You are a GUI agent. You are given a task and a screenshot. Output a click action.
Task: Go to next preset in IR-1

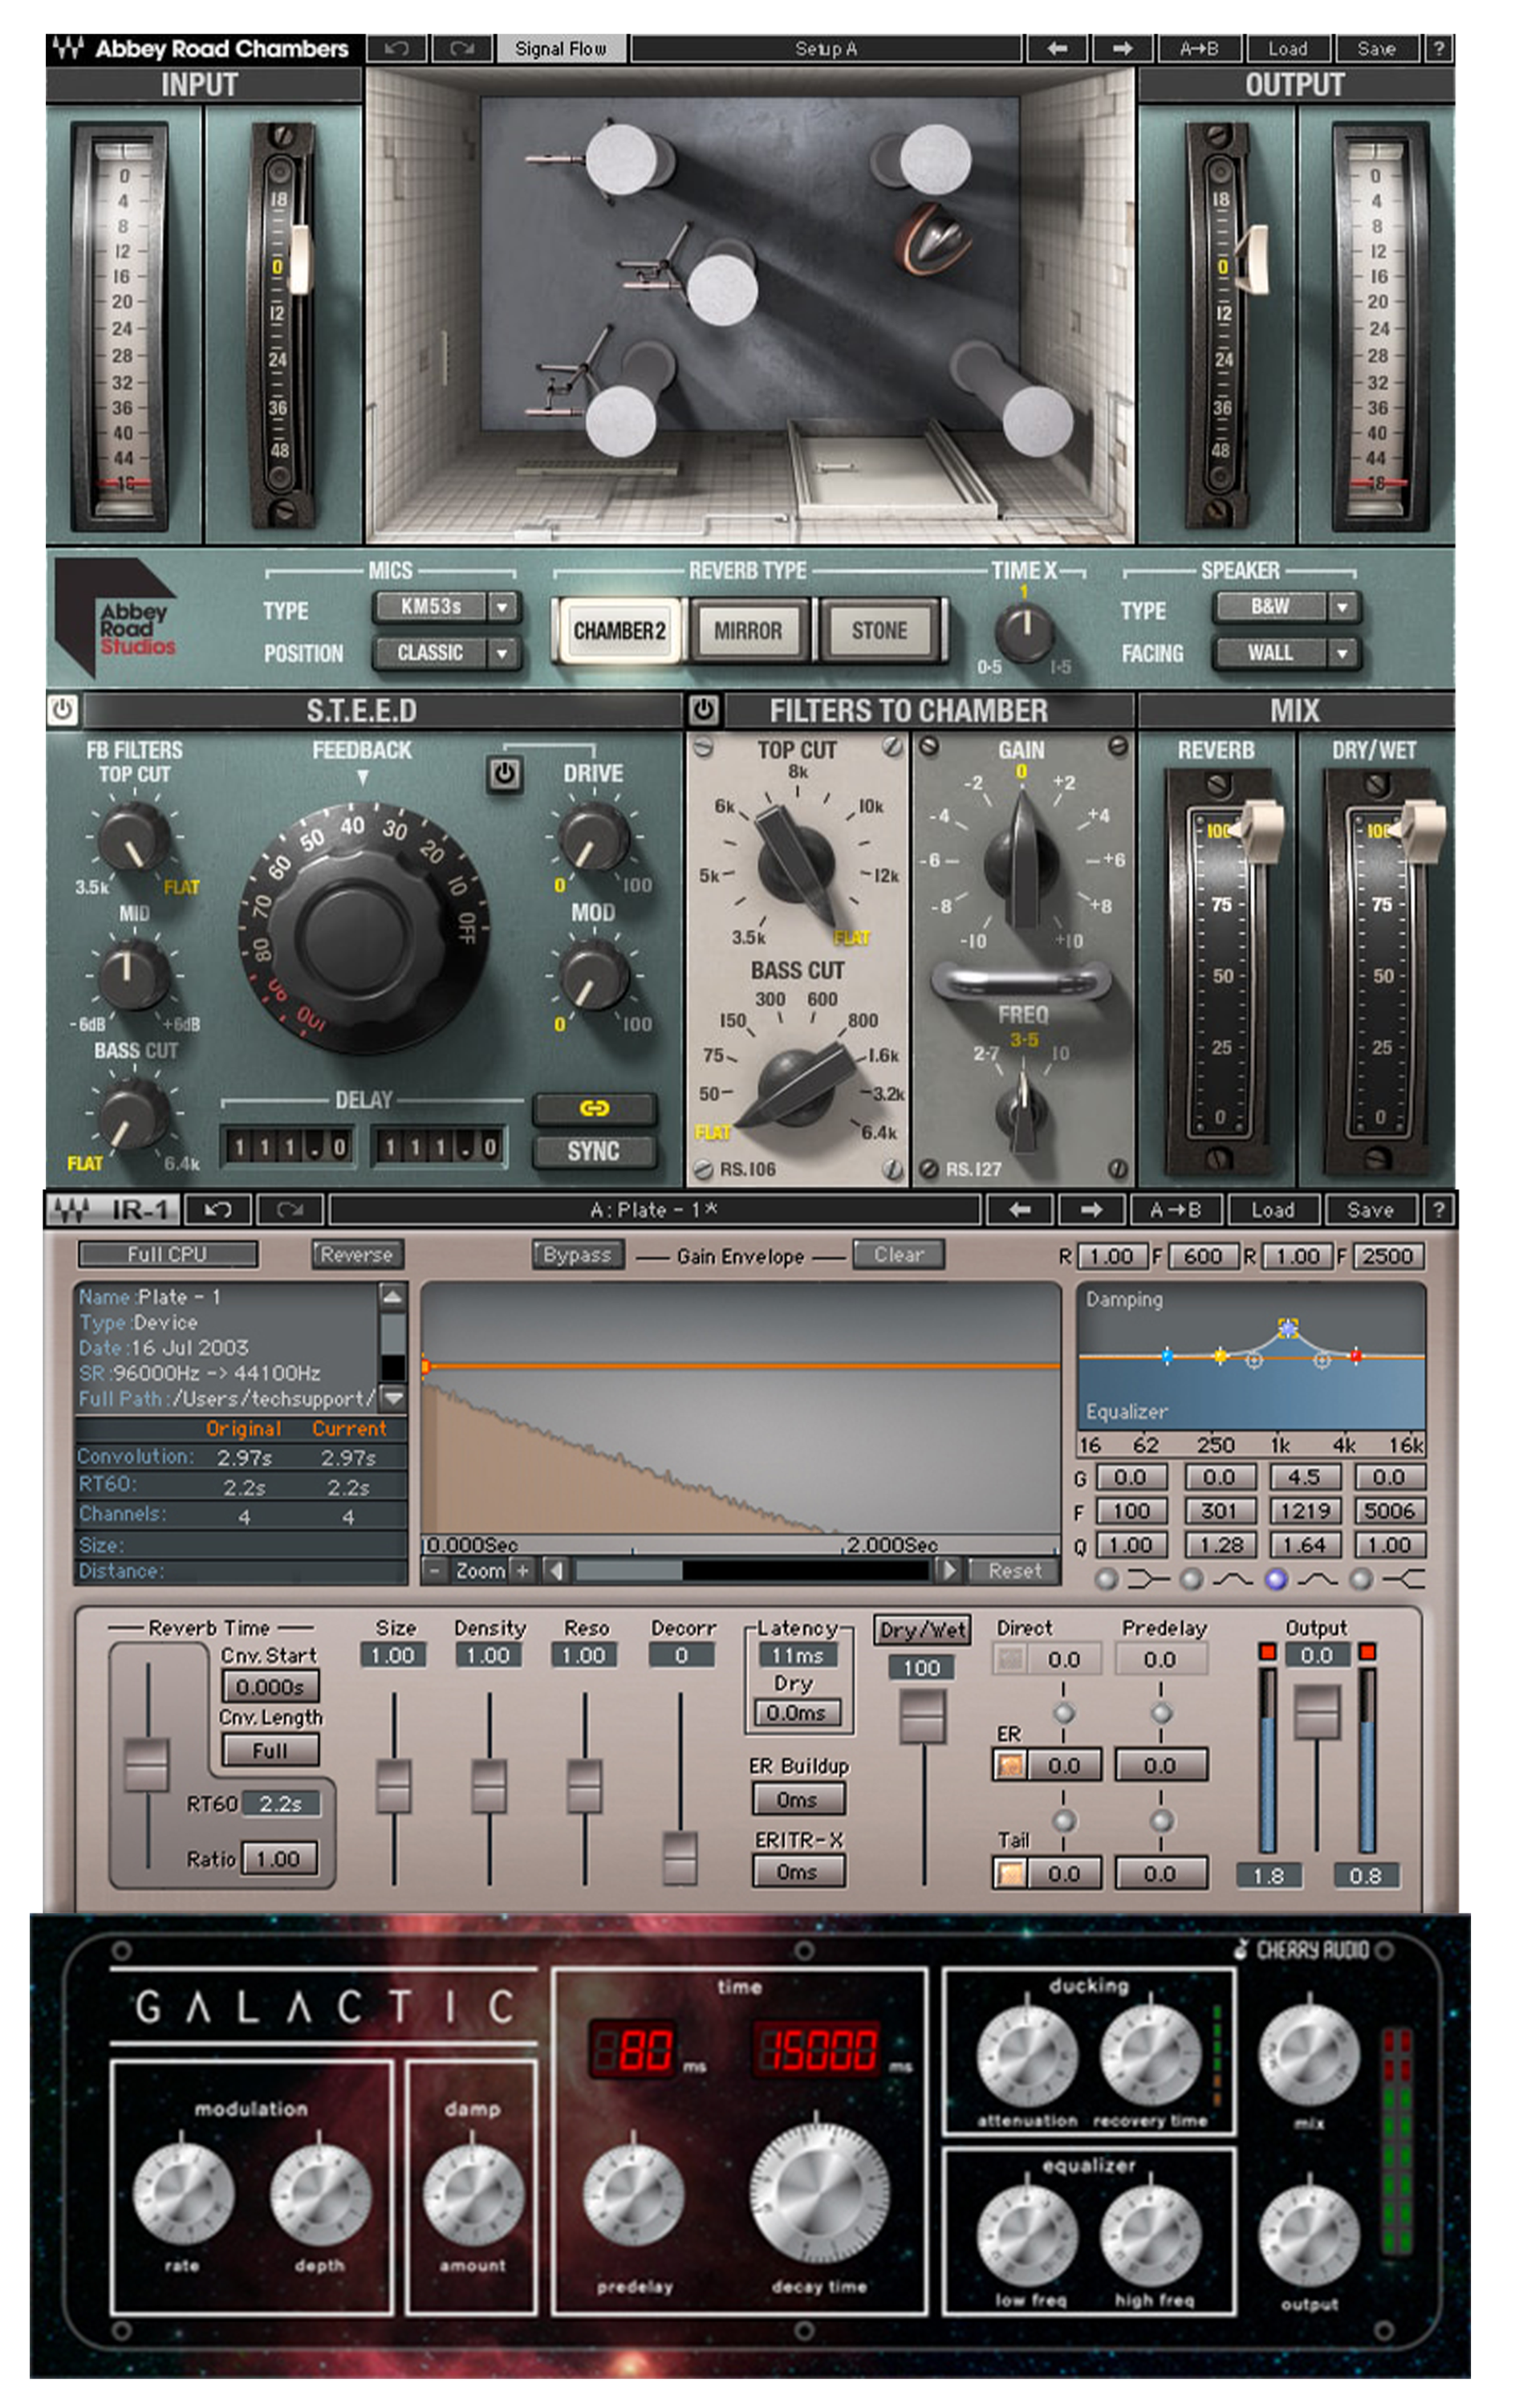1091,1210
